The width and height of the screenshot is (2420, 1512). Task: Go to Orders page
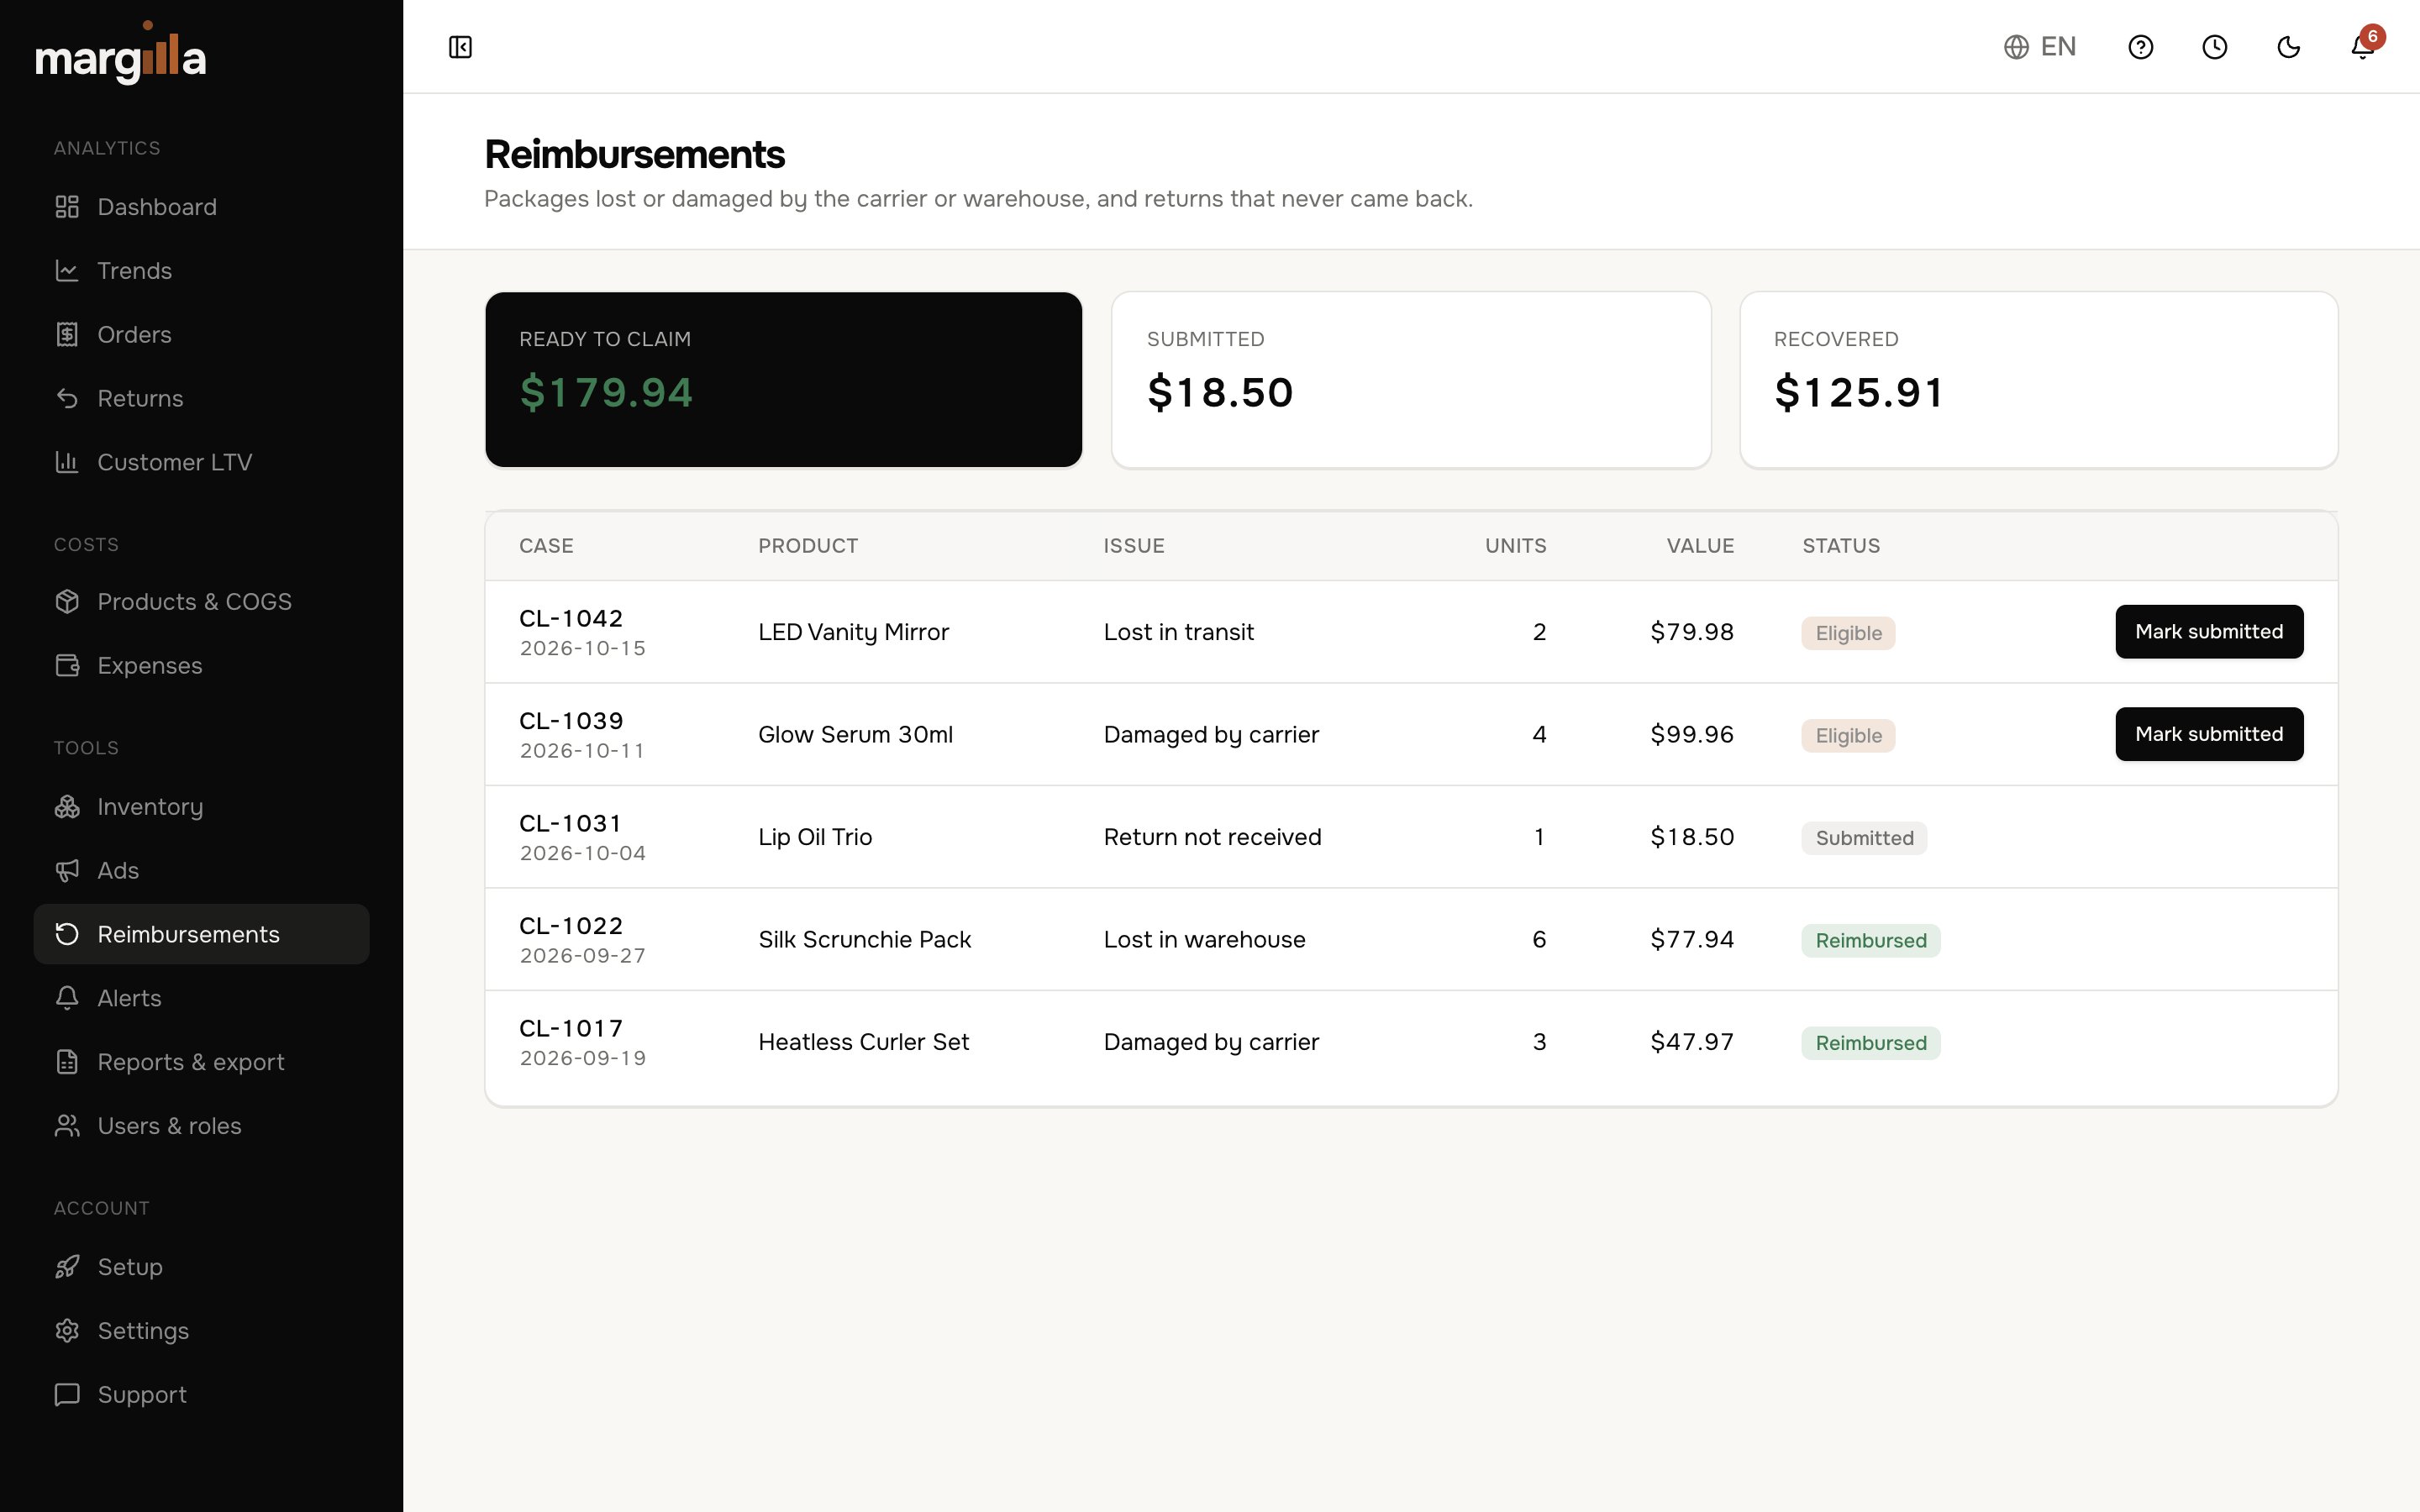(201, 335)
